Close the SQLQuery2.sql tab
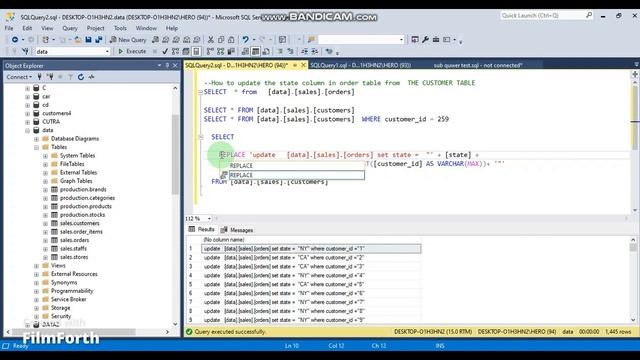The image size is (640, 360). point(304,65)
